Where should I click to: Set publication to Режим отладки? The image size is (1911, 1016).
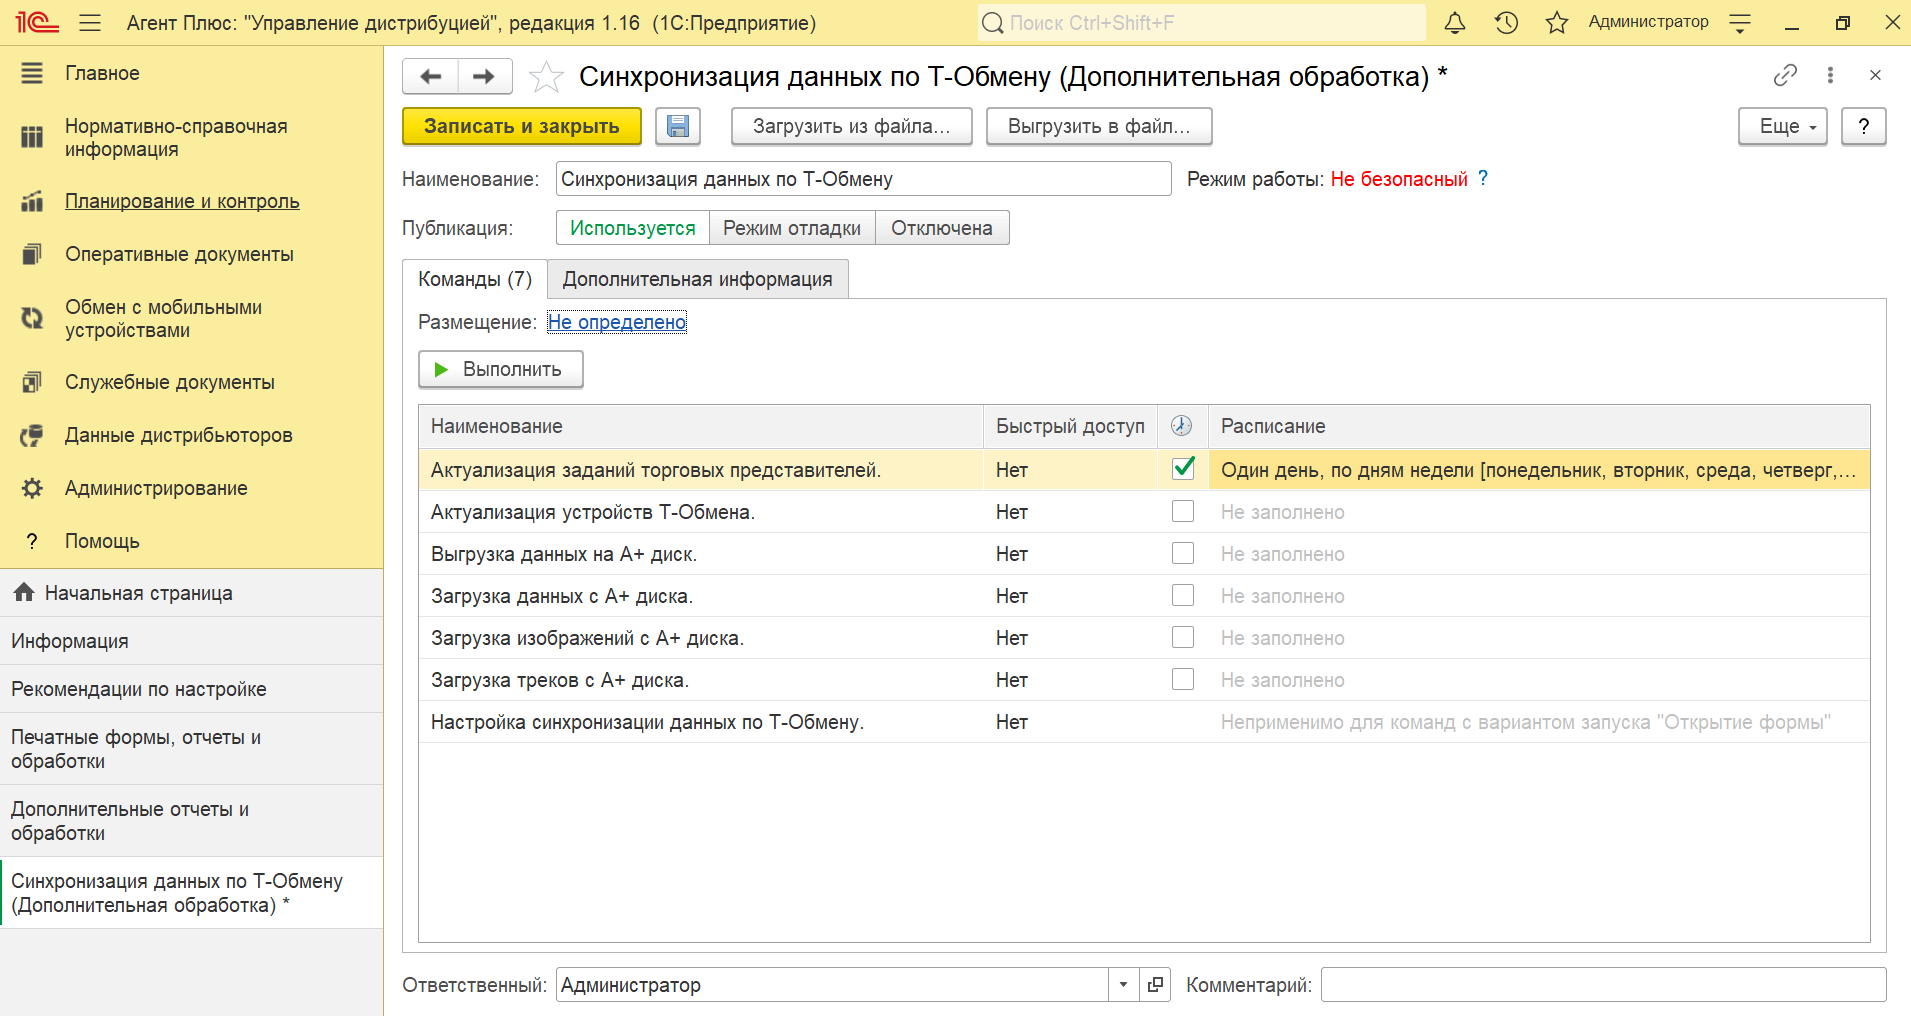(792, 228)
